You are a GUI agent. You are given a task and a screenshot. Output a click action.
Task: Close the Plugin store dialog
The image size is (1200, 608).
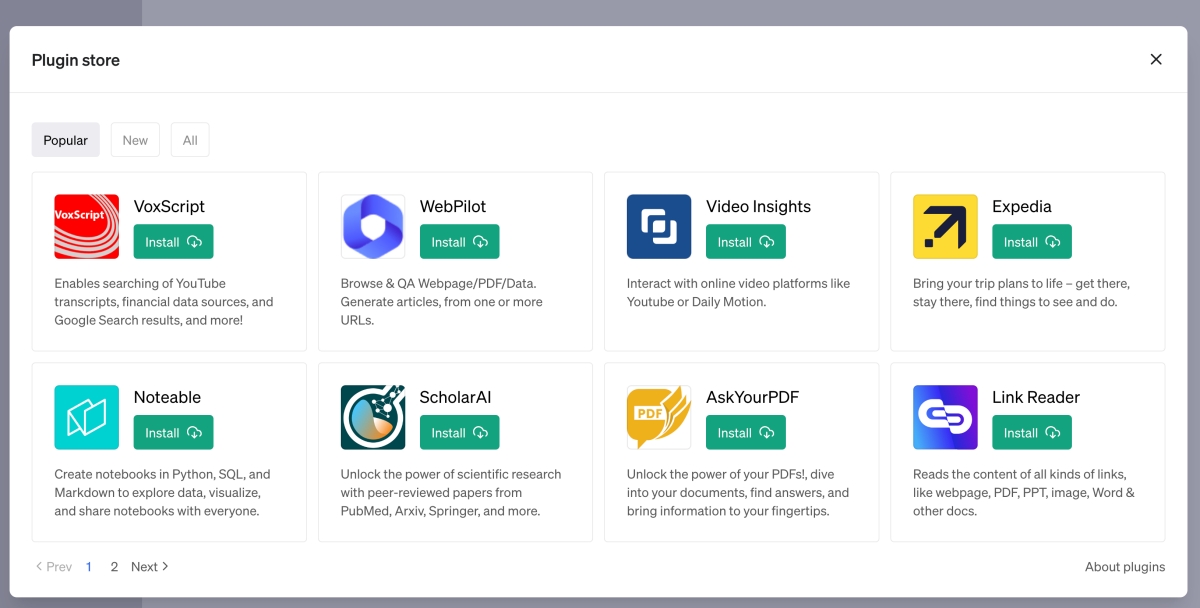(1156, 60)
